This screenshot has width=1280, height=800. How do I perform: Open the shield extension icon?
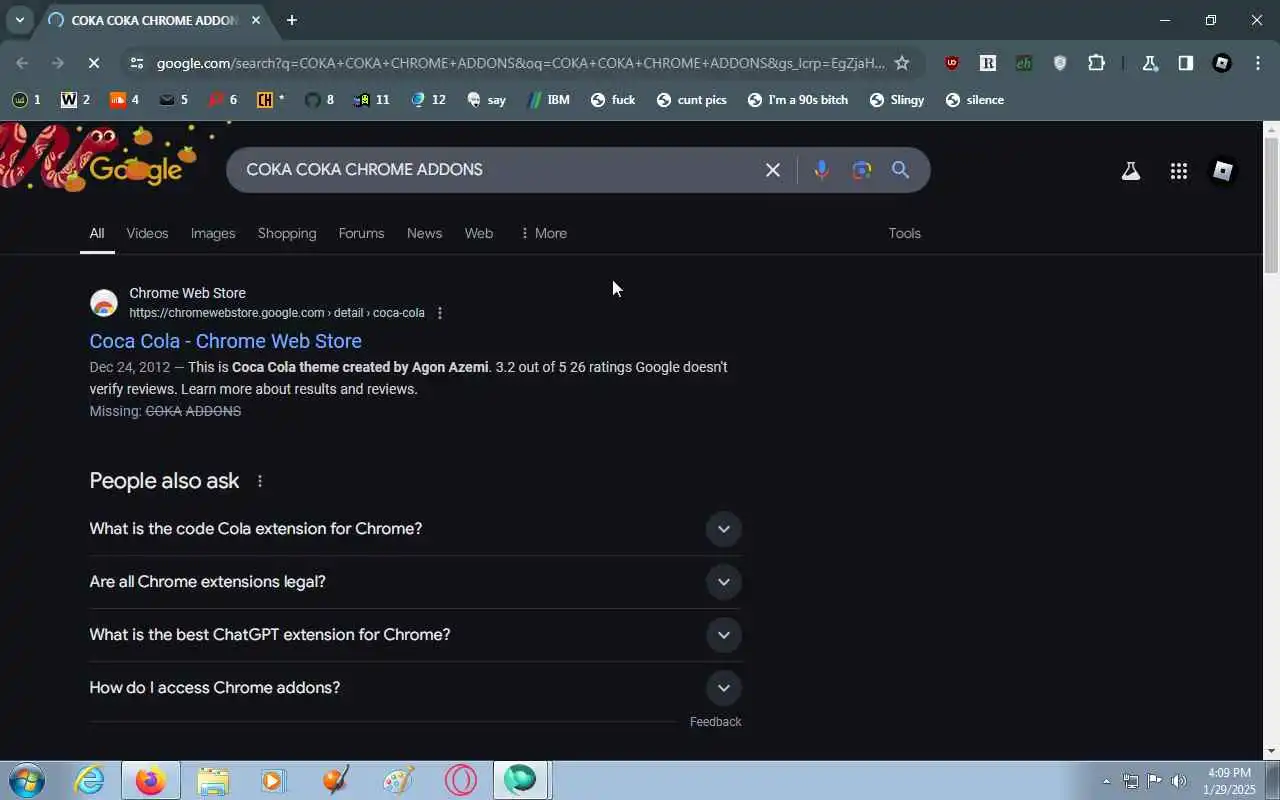[x=1060, y=63]
